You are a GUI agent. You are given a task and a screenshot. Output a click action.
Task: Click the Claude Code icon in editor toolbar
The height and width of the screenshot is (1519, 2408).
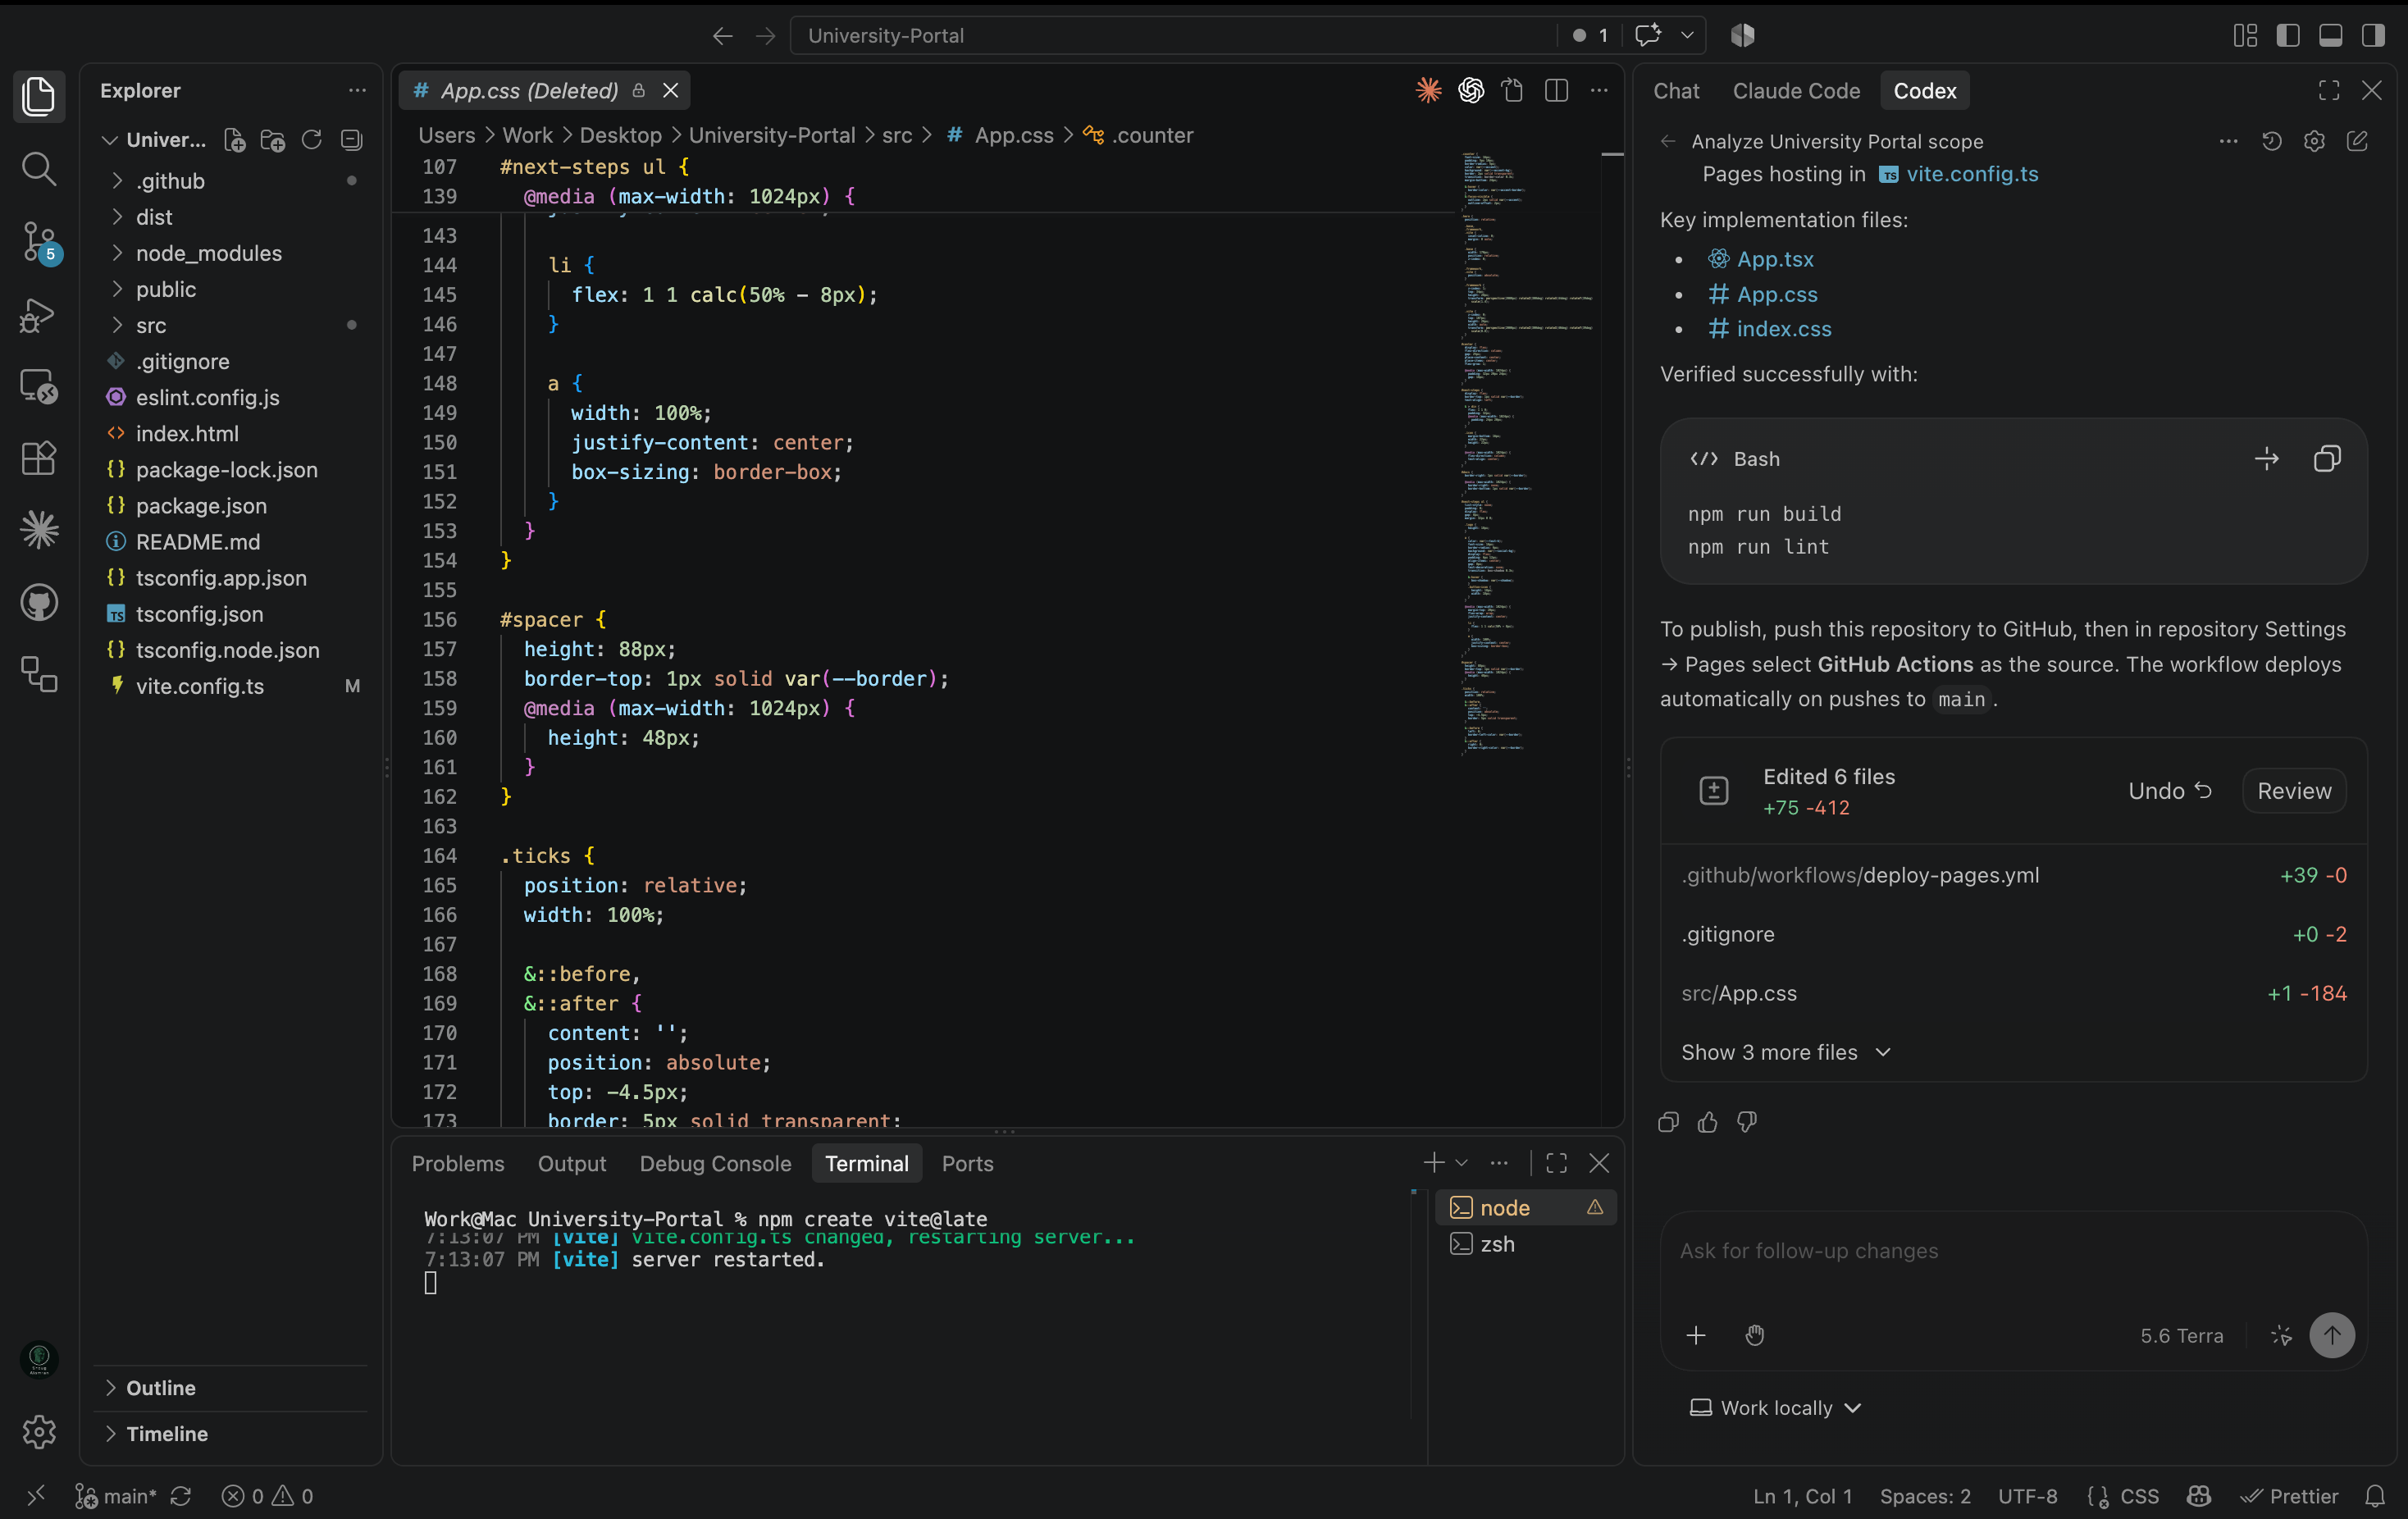click(x=1429, y=90)
